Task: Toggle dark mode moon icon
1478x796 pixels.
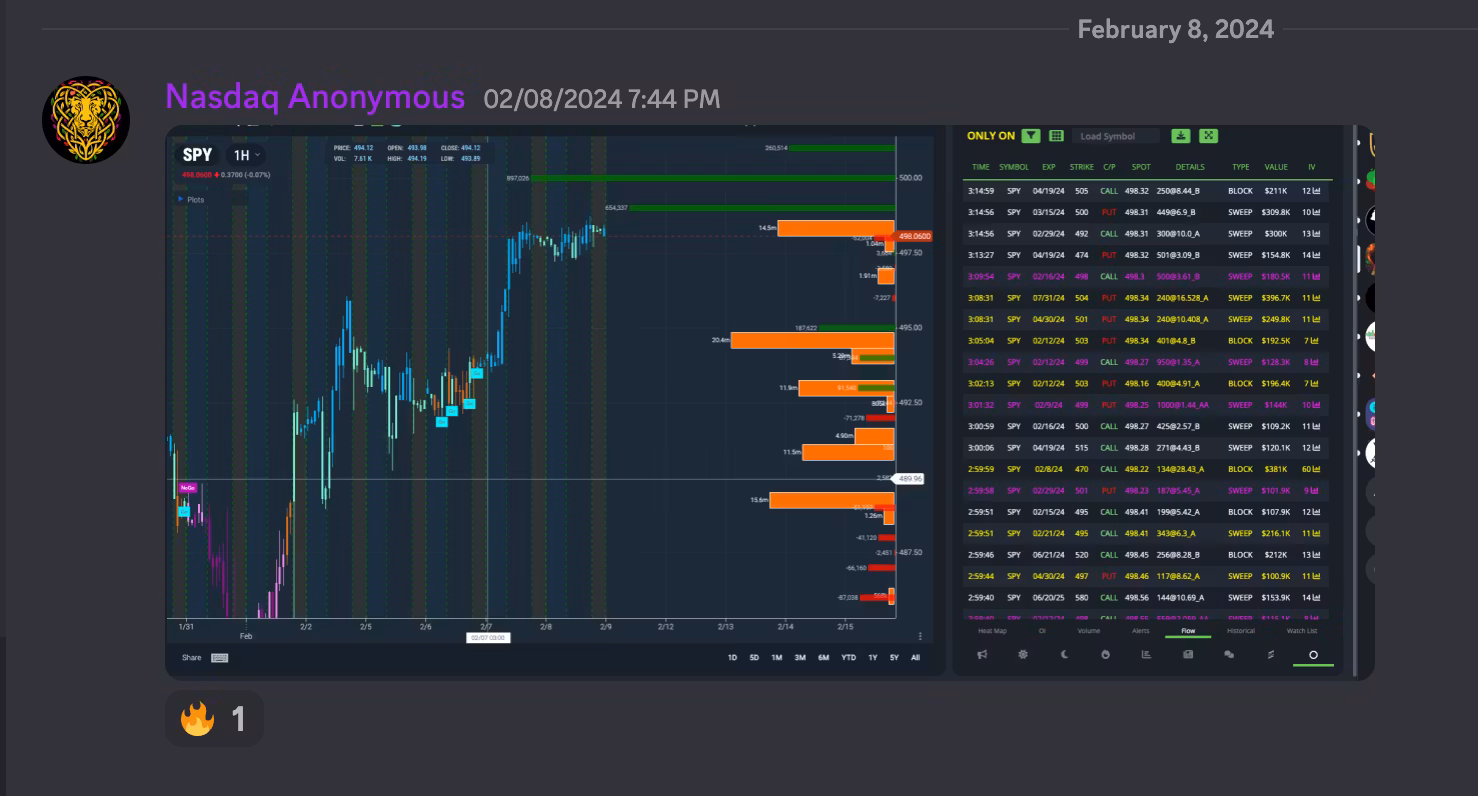Action: tap(1064, 655)
